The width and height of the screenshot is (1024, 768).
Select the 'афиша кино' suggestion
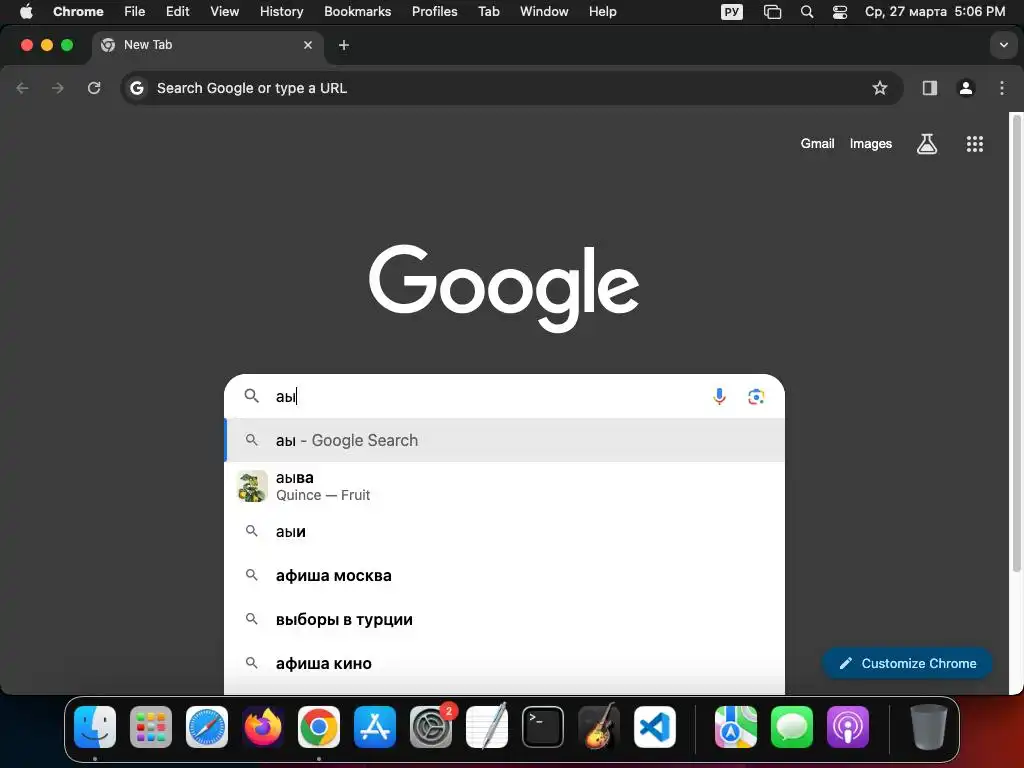pos(504,664)
